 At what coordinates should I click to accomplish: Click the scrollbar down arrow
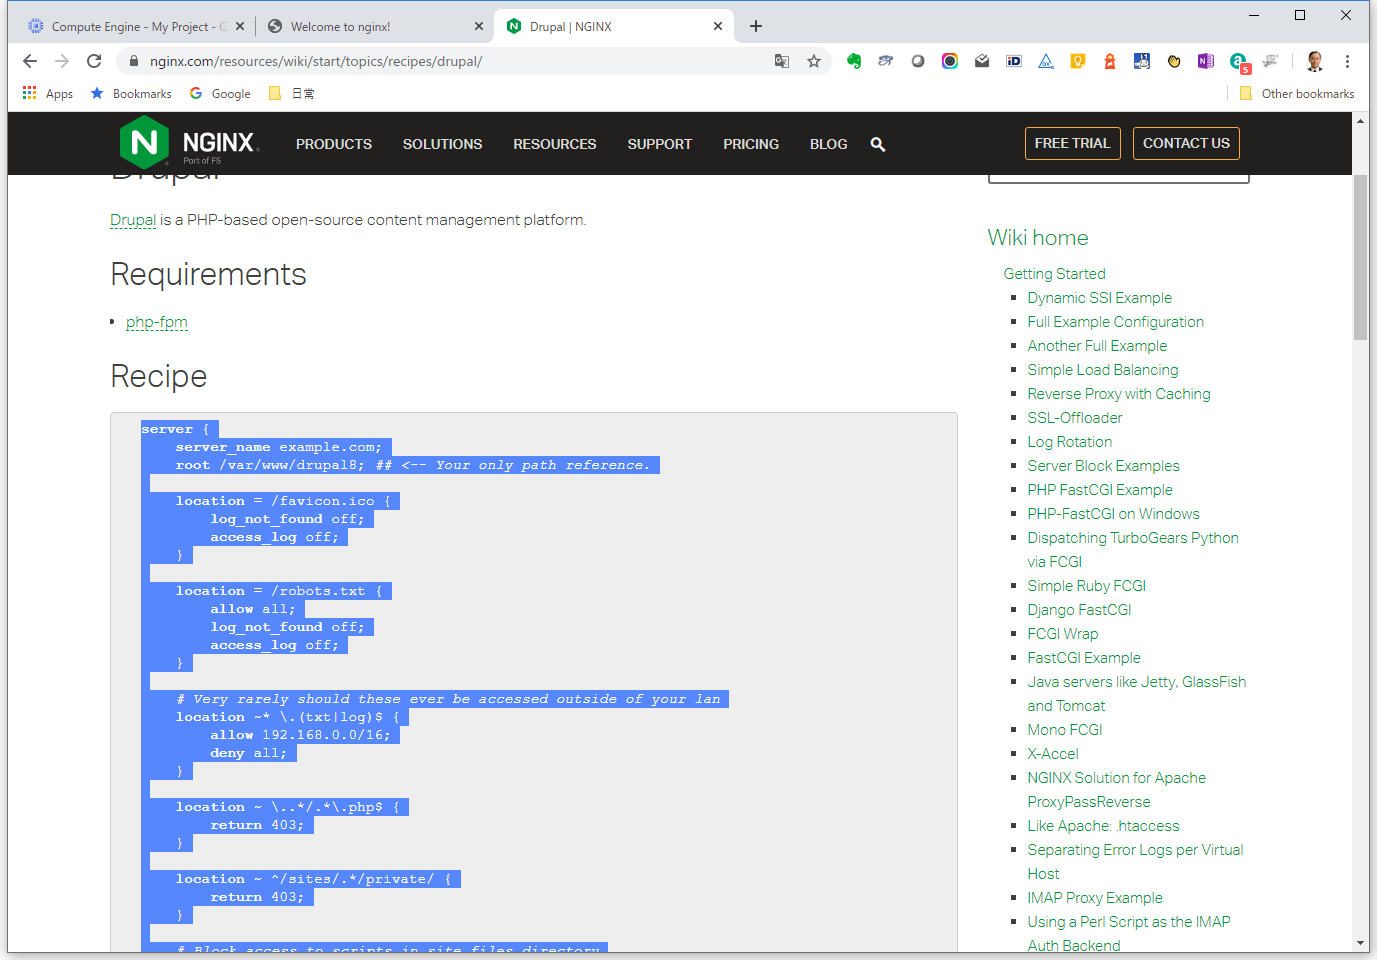pos(1360,943)
